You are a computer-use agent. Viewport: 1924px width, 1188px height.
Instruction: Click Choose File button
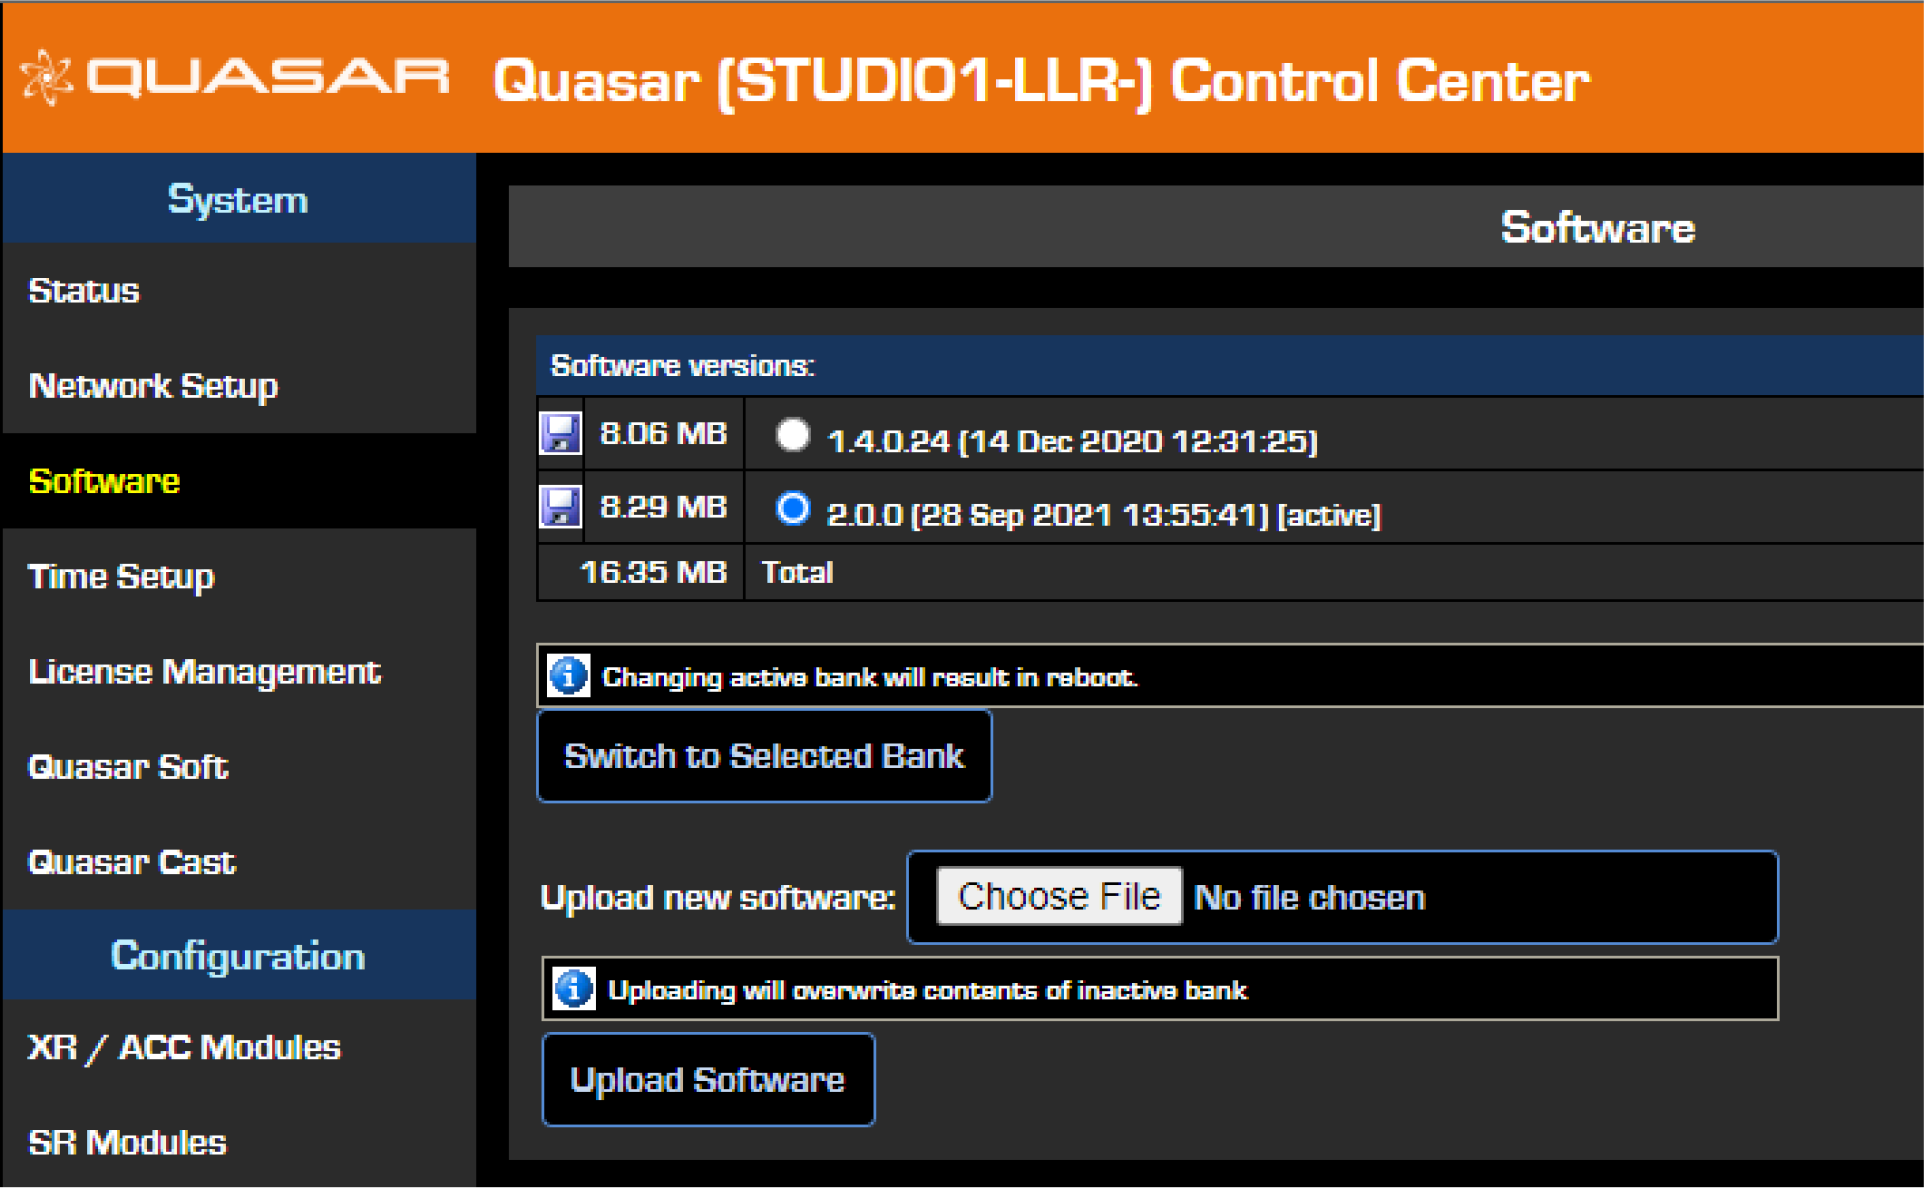1059,896
